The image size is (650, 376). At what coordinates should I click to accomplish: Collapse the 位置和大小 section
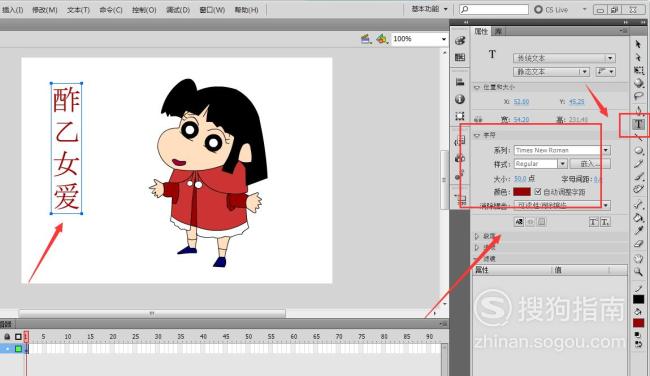click(x=477, y=87)
